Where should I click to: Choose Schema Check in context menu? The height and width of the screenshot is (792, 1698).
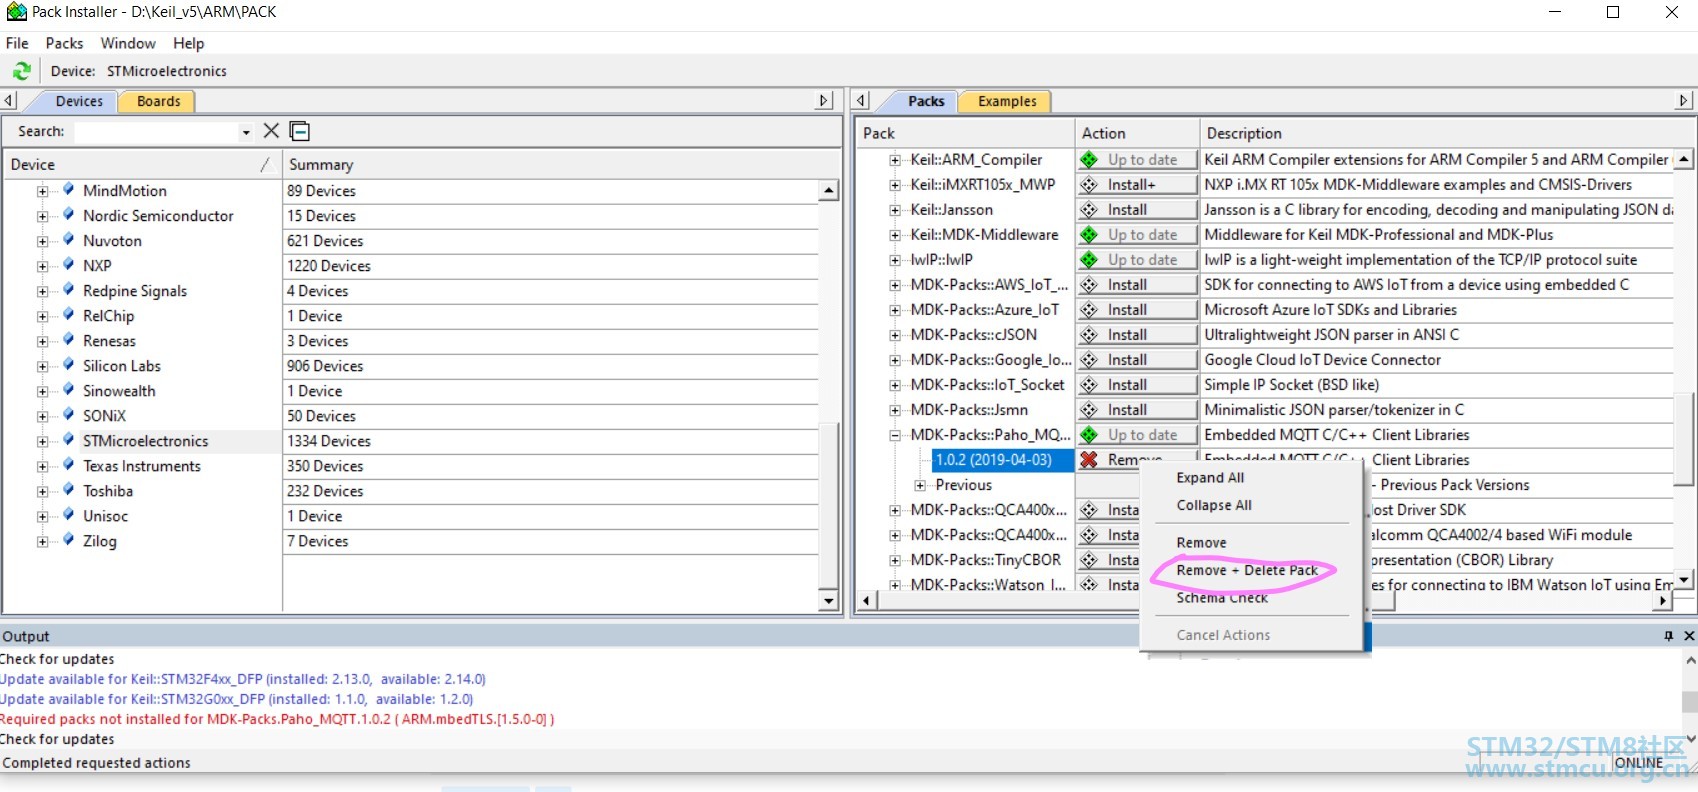pos(1221,597)
